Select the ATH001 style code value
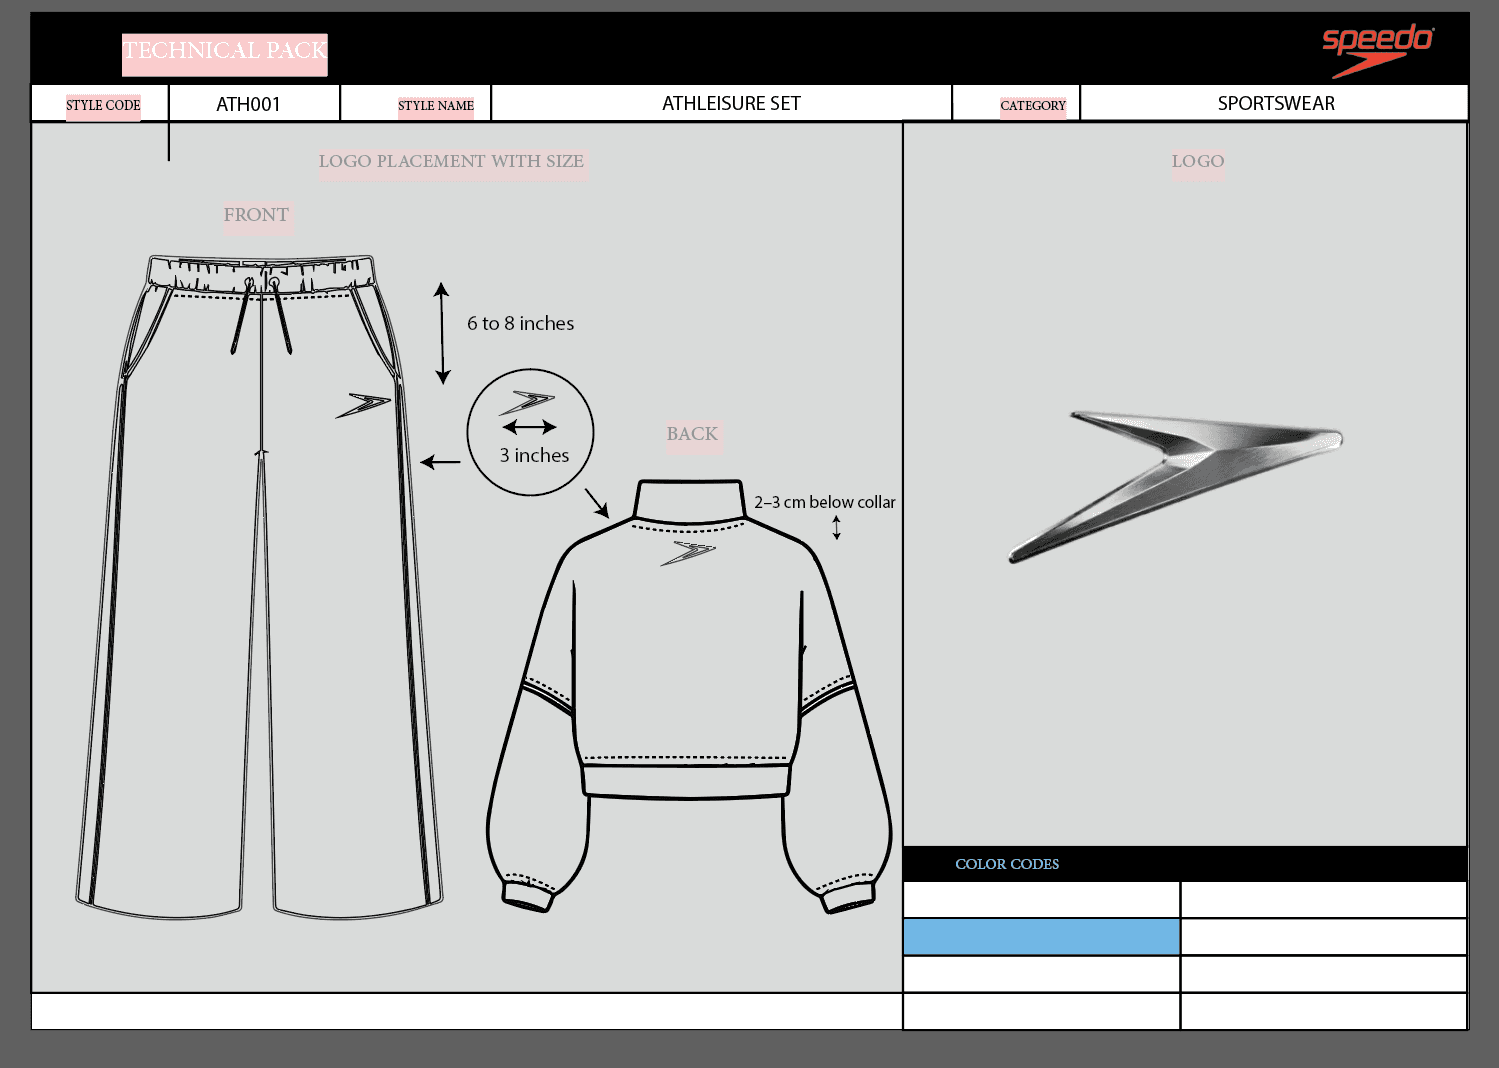 [x=248, y=104]
